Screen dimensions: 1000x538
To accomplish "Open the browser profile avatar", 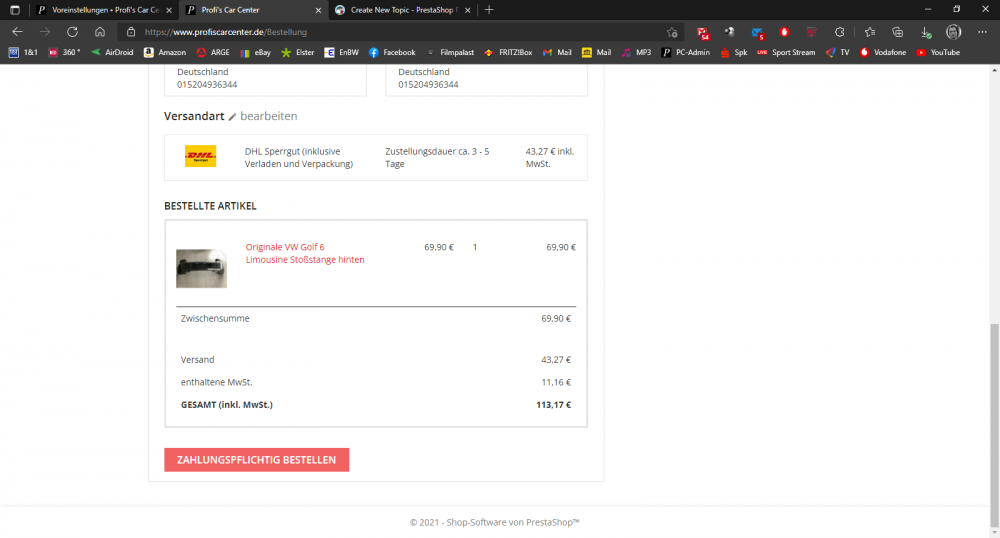I will click(953, 32).
